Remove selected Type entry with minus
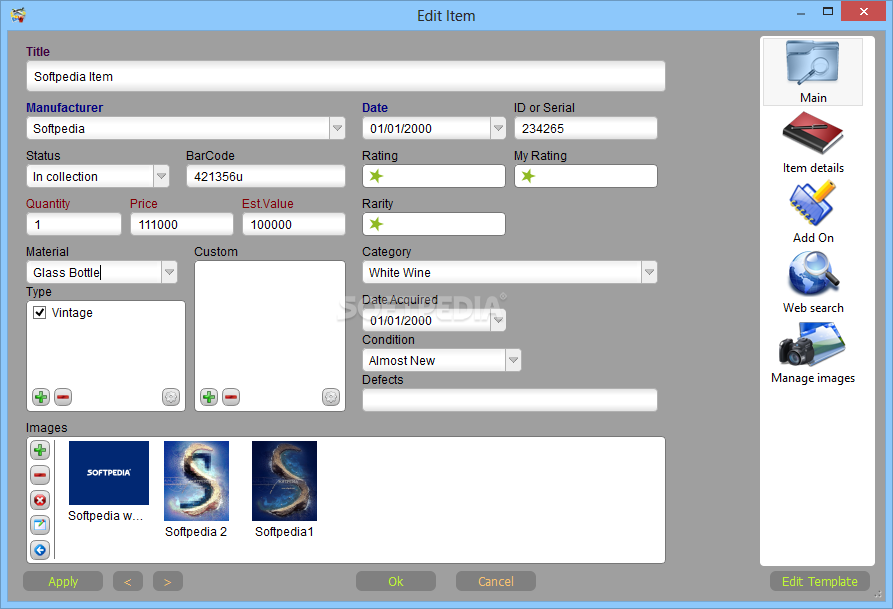893x609 pixels. click(x=63, y=397)
